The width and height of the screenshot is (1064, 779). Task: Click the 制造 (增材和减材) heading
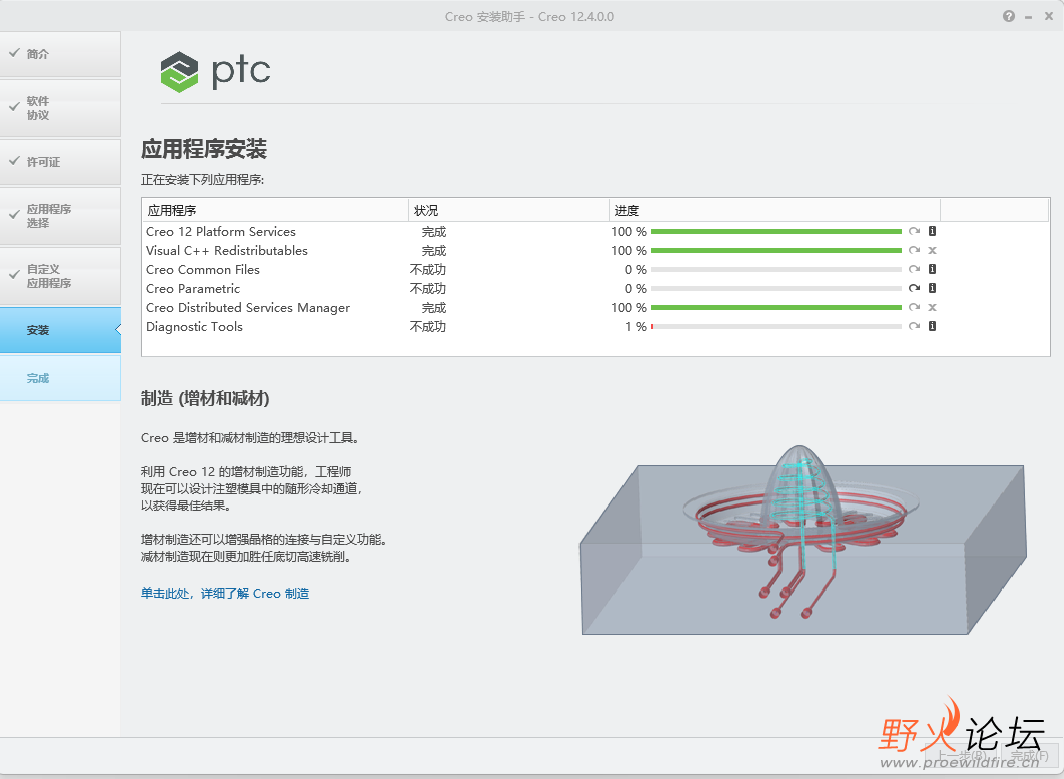point(205,398)
